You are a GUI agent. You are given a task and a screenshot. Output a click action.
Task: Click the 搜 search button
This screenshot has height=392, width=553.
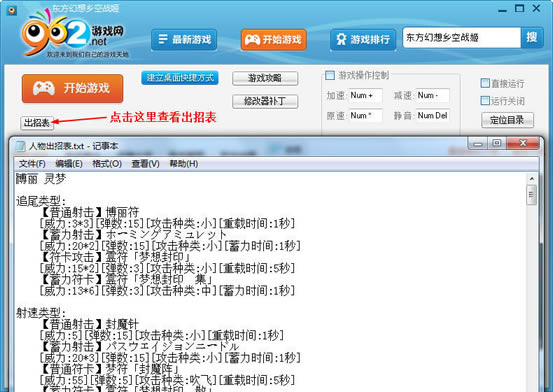tap(531, 37)
